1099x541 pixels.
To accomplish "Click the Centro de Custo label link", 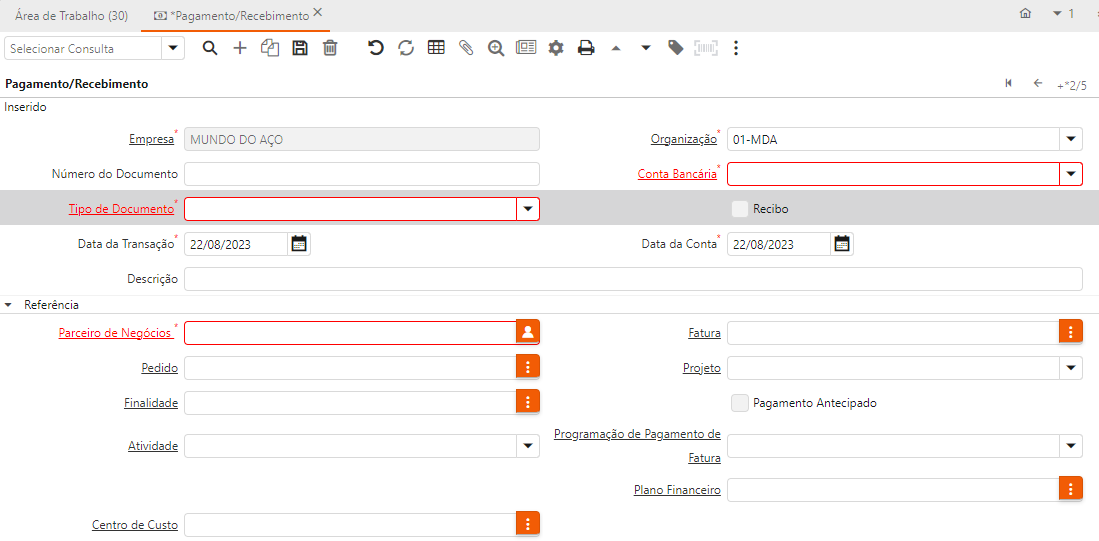I will pyautogui.click(x=134, y=525).
